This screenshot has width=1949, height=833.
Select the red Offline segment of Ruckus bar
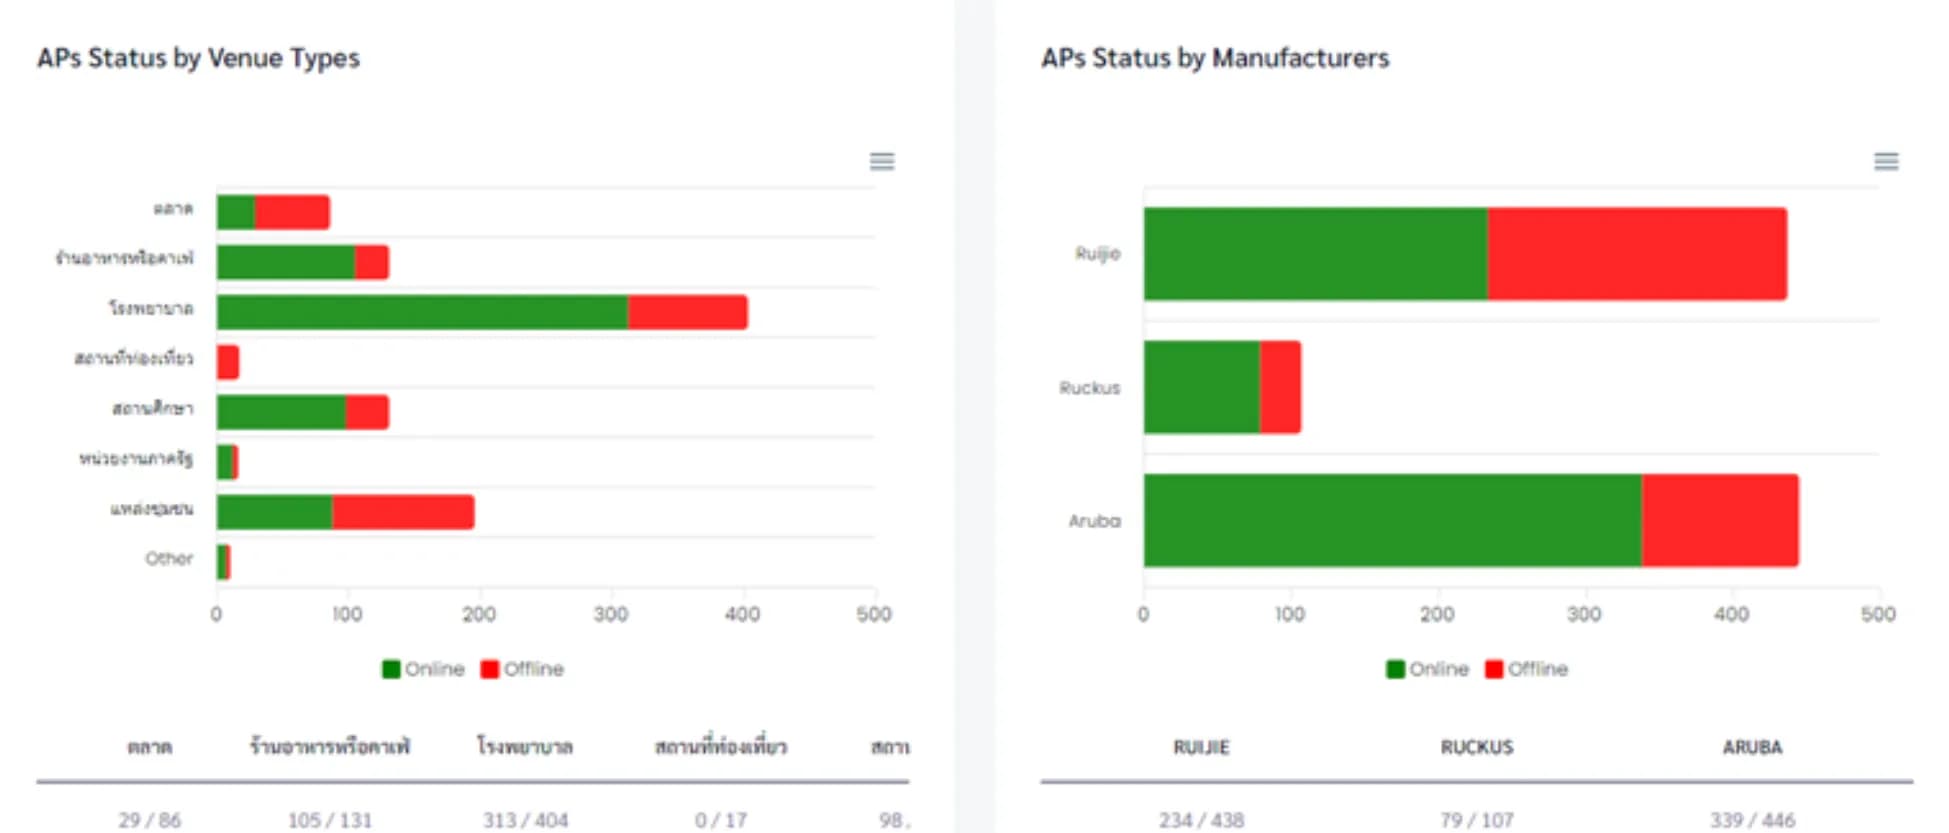(1280, 387)
